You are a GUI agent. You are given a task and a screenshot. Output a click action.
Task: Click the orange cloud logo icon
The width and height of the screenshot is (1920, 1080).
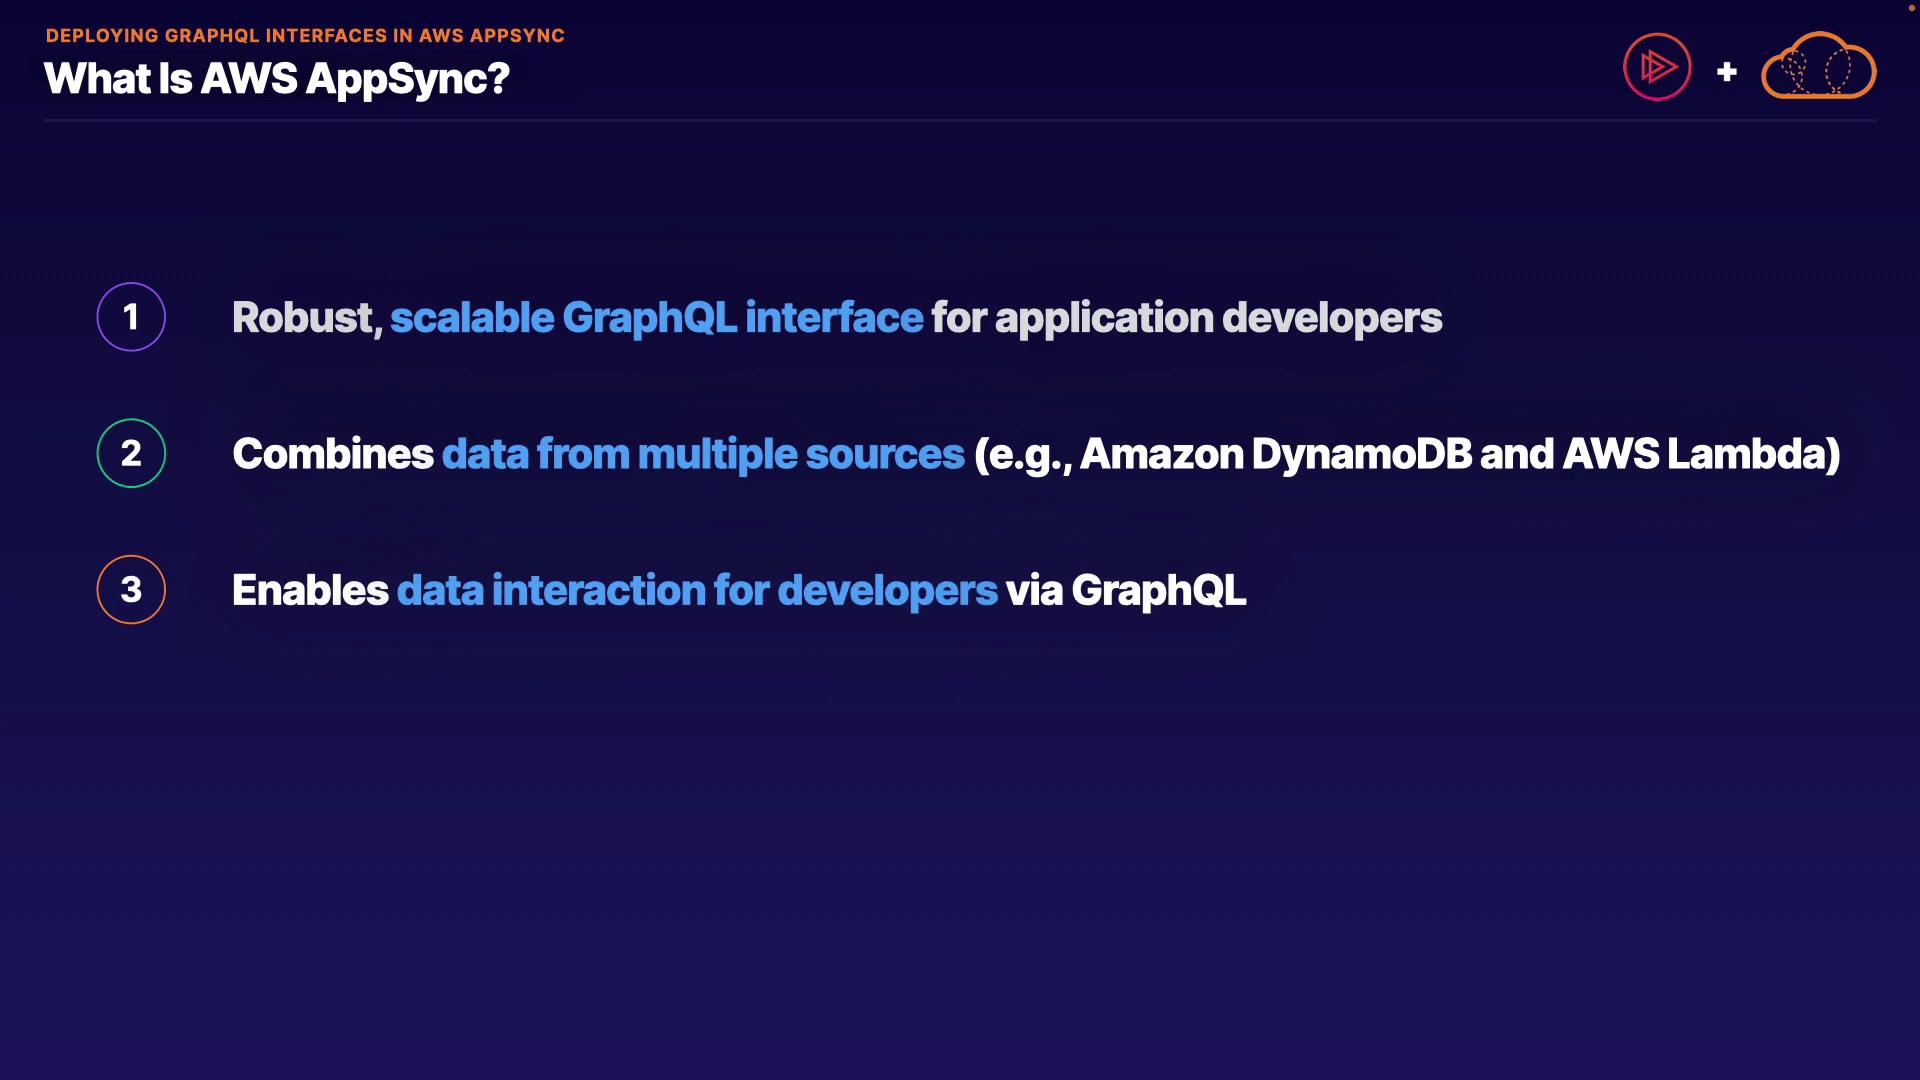coord(1818,67)
